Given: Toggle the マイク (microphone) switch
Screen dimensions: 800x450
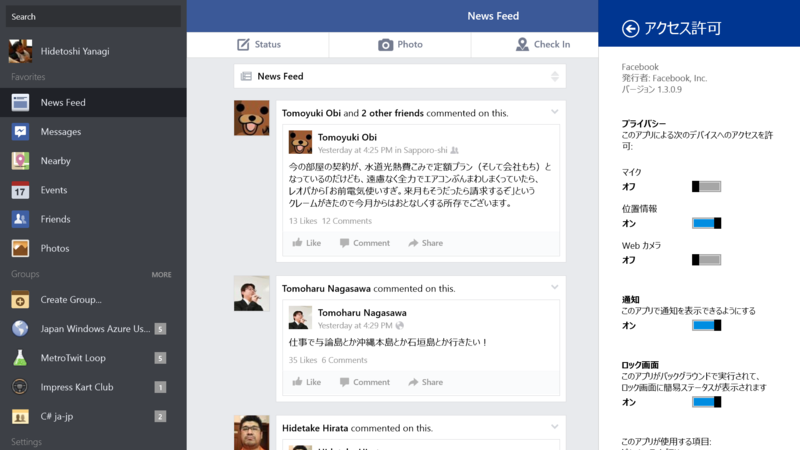Looking at the screenshot, I should (x=706, y=186).
